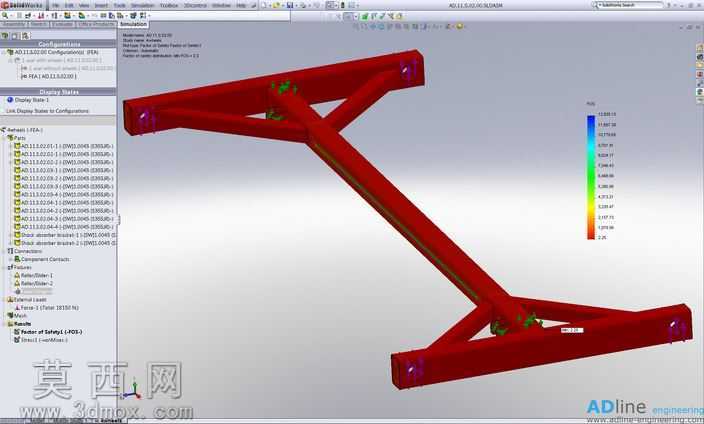Select AD.11.5.02.00 Configuration(s) (FEA) root item
Screen dimensions: 704x424
tap(56, 52)
